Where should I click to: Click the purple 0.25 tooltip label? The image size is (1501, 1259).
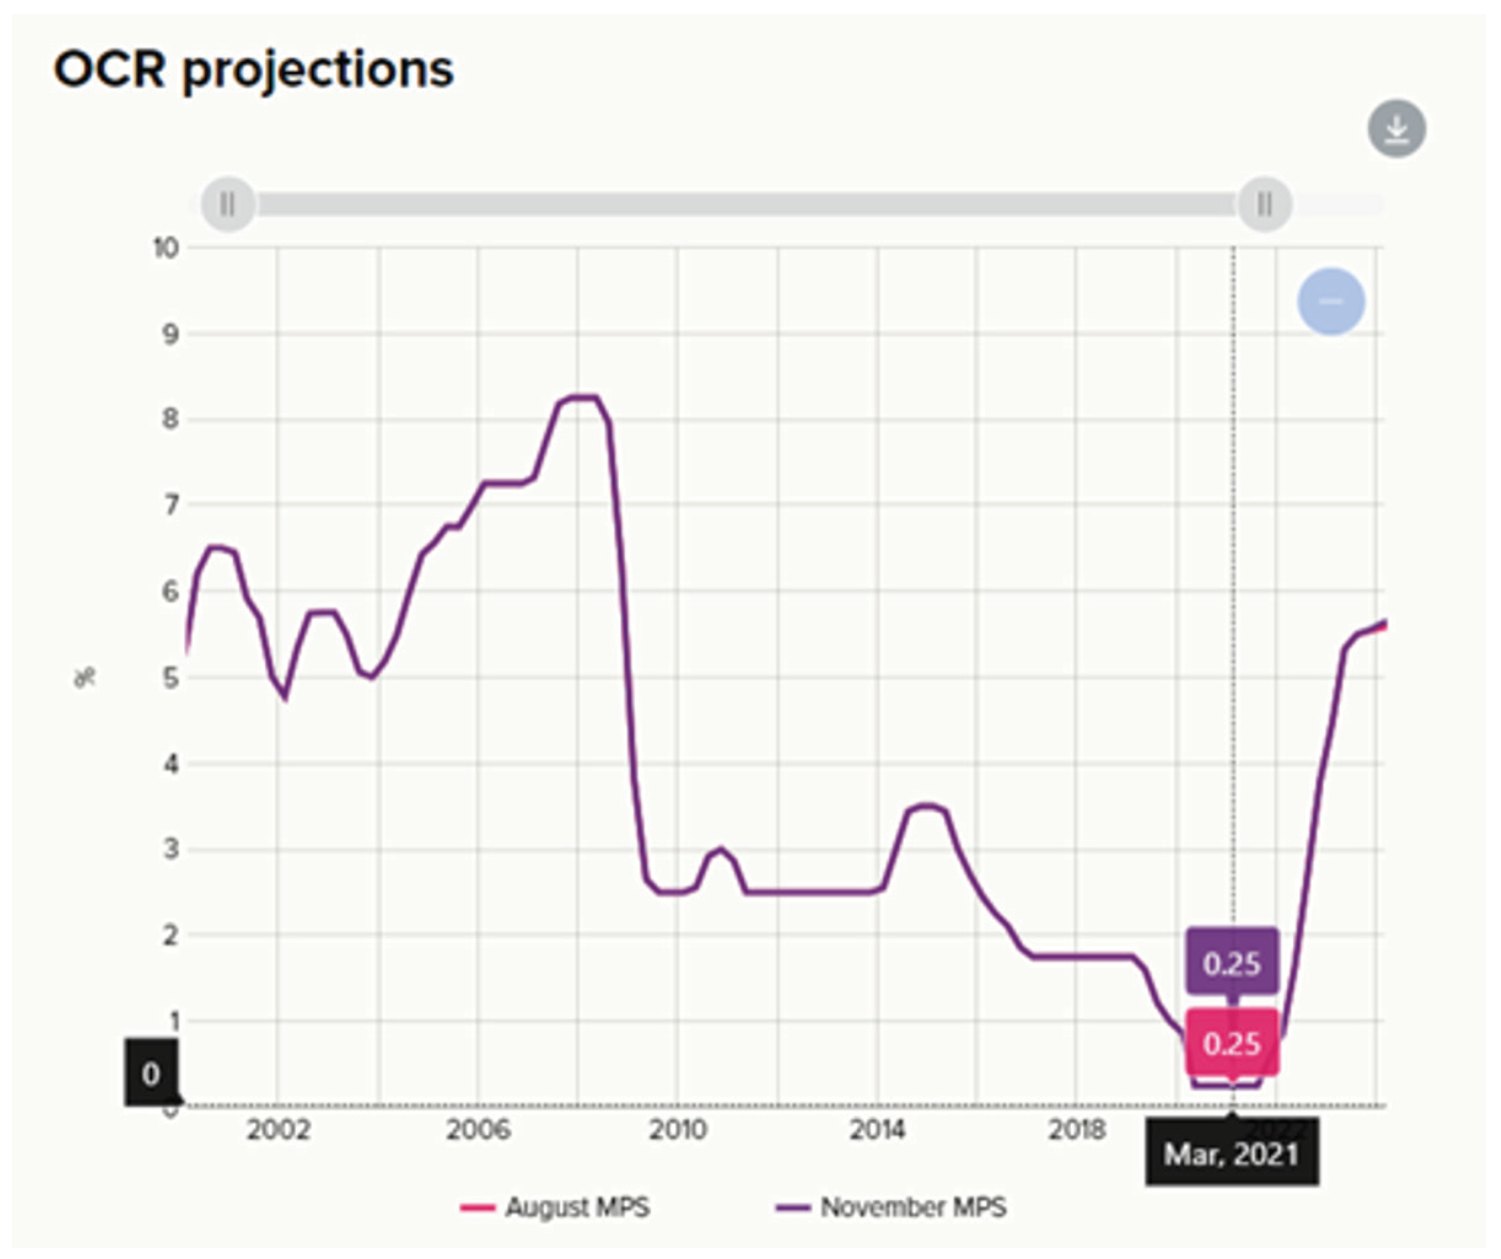pyautogui.click(x=1232, y=962)
